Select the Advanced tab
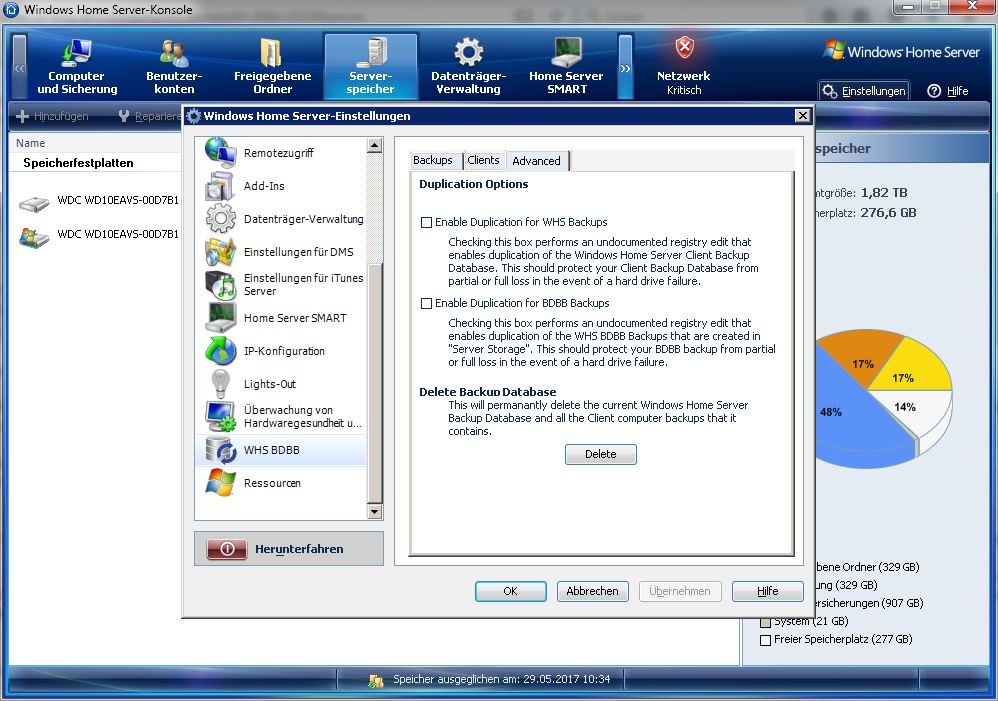Viewport: 998px width, 701px height. click(x=537, y=160)
